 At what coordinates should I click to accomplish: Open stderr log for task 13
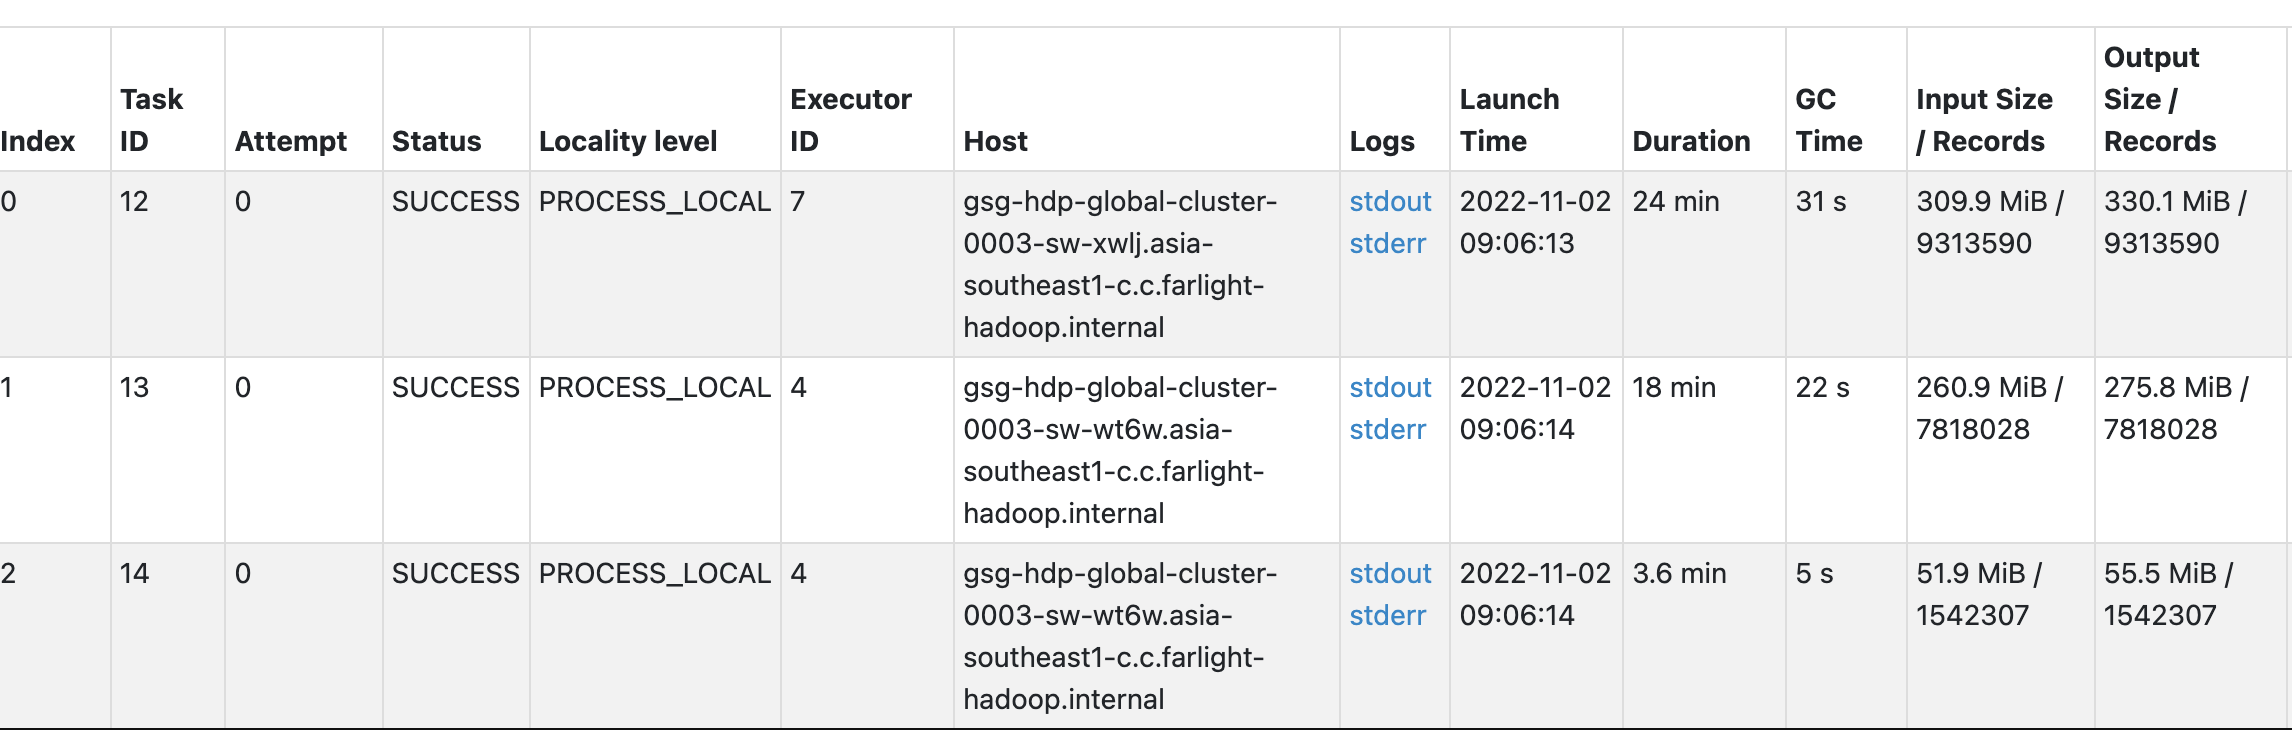pyautogui.click(x=1389, y=429)
